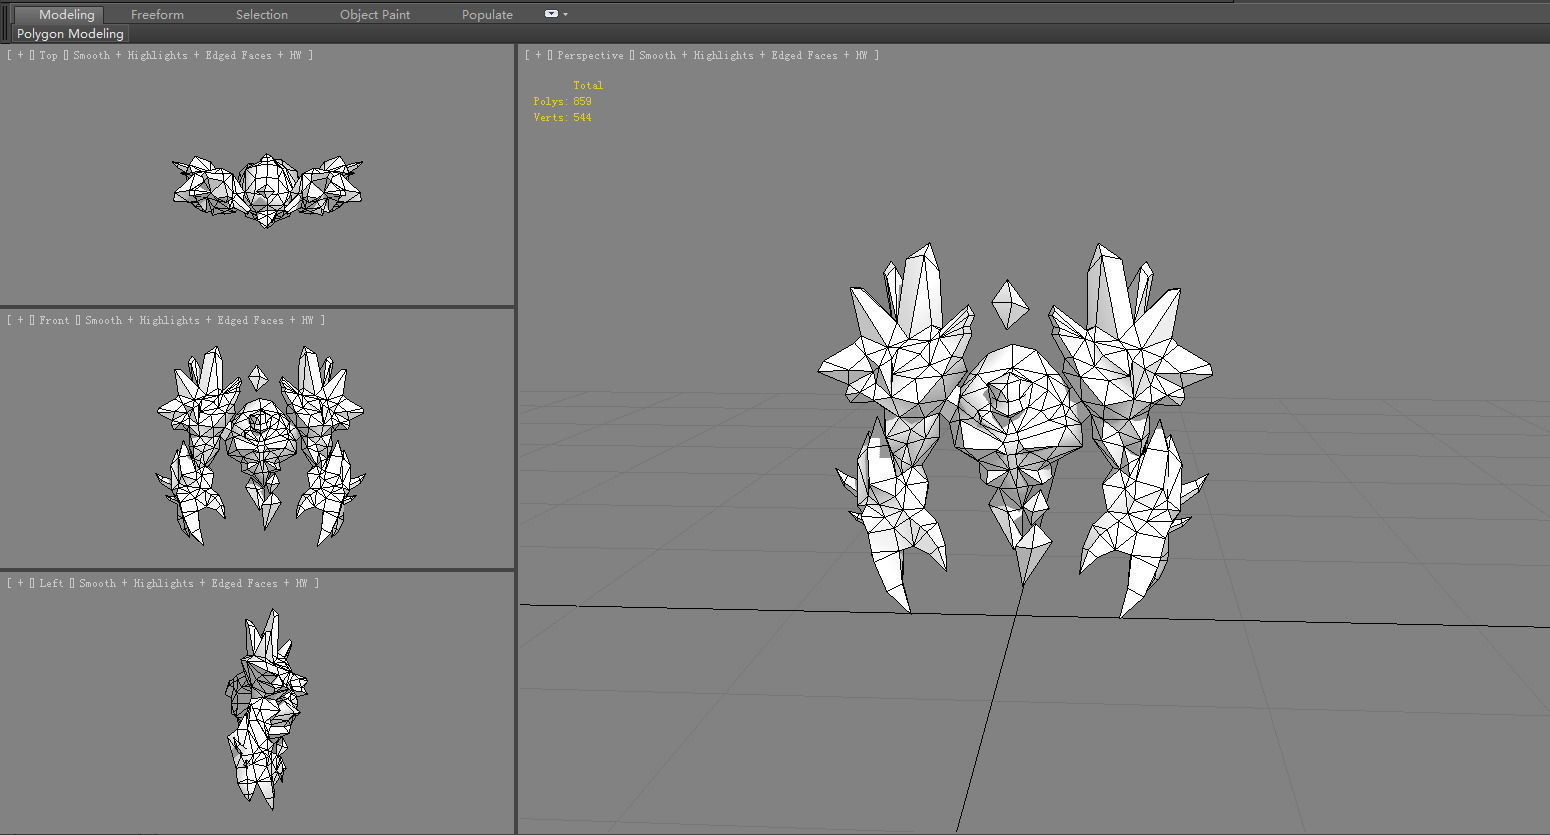The image size is (1550, 835).
Task: Select the floating diamond crystal in Perspective view
Action: click(1009, 304)
